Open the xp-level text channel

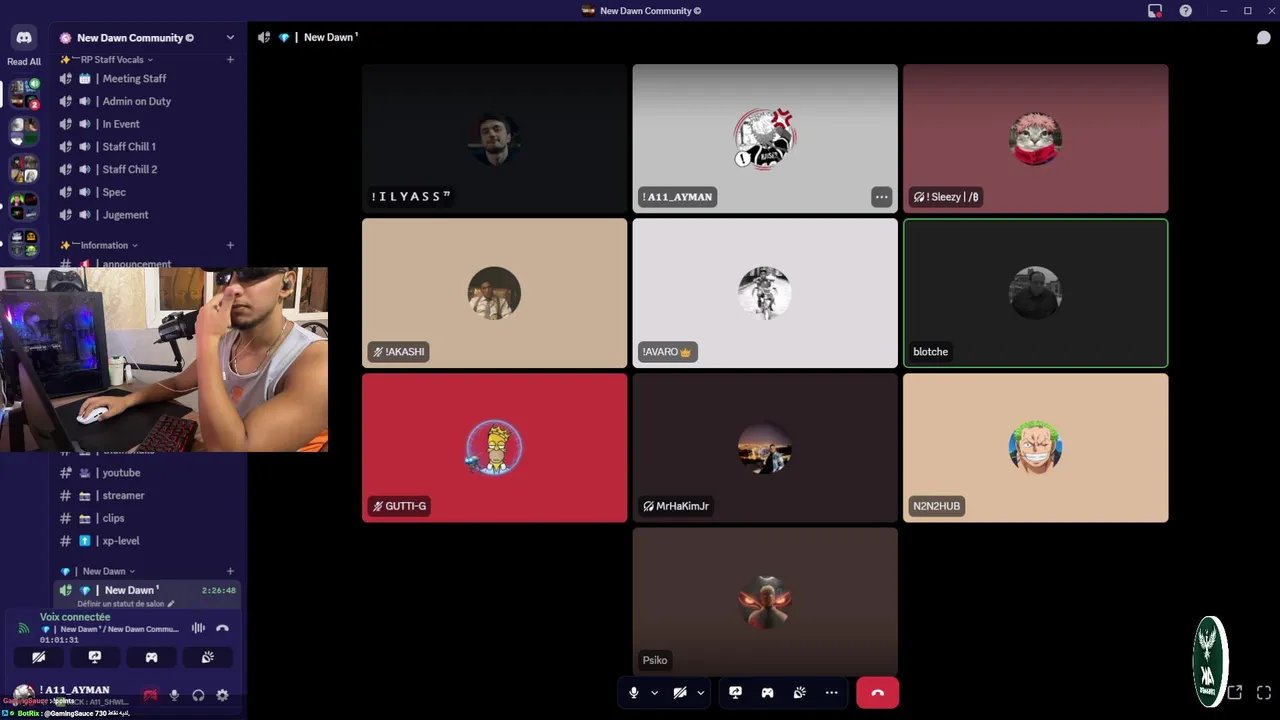coord(147,541)
